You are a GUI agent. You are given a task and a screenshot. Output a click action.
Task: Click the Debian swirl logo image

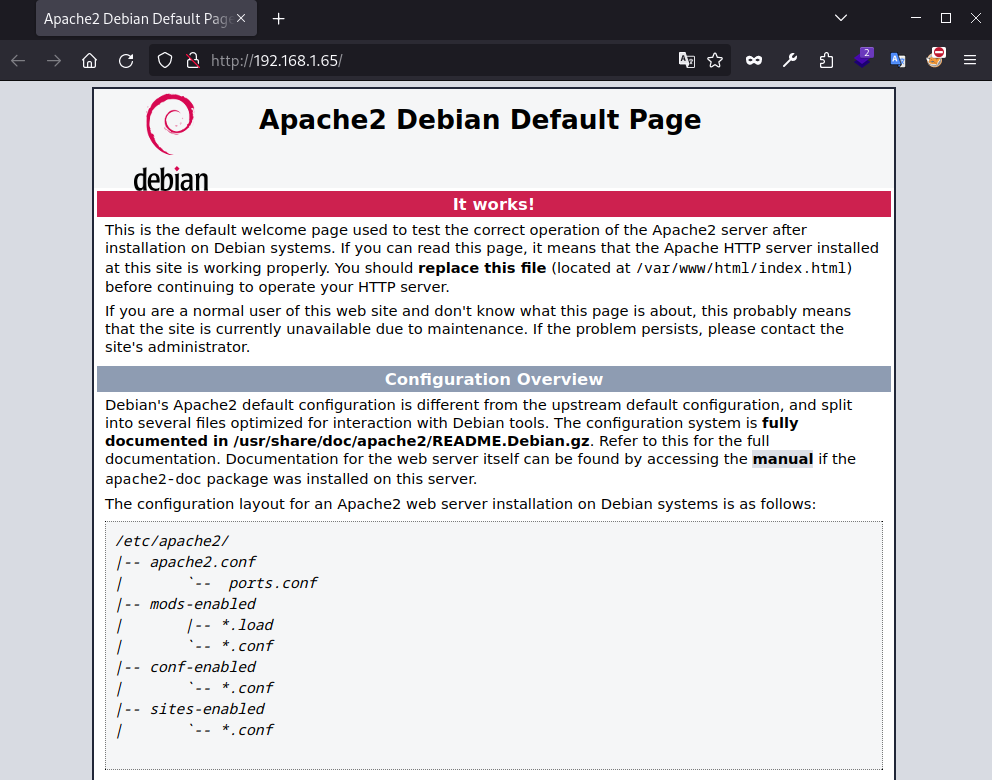point(171,142)
